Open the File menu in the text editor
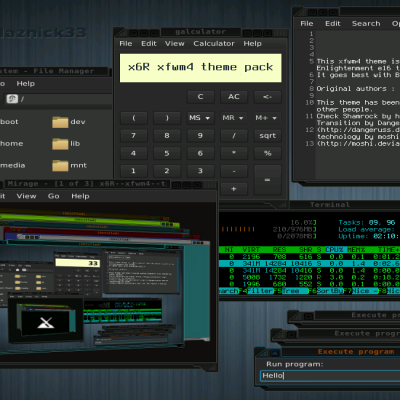The height and width of the screenshot is (400, 400). point(307,24)
